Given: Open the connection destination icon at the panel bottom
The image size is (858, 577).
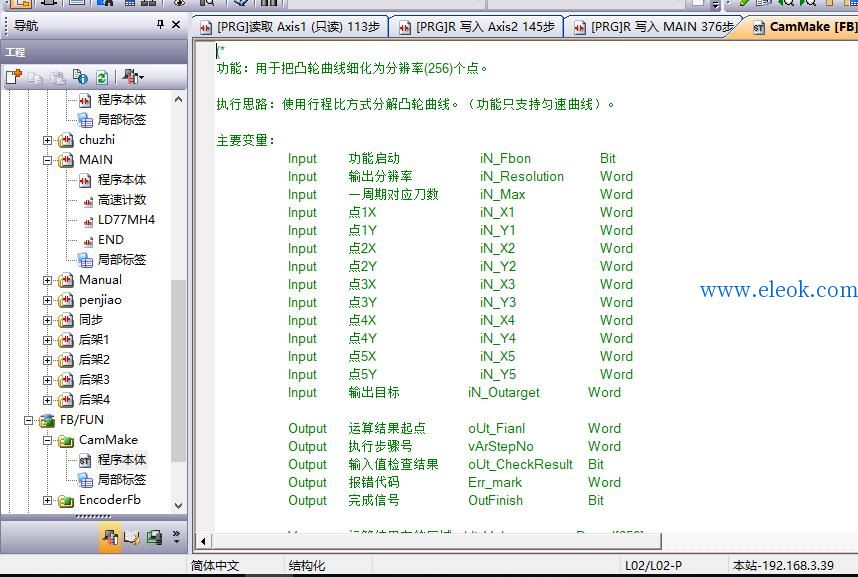Looking at the screenshot, I should click(154, 538).
